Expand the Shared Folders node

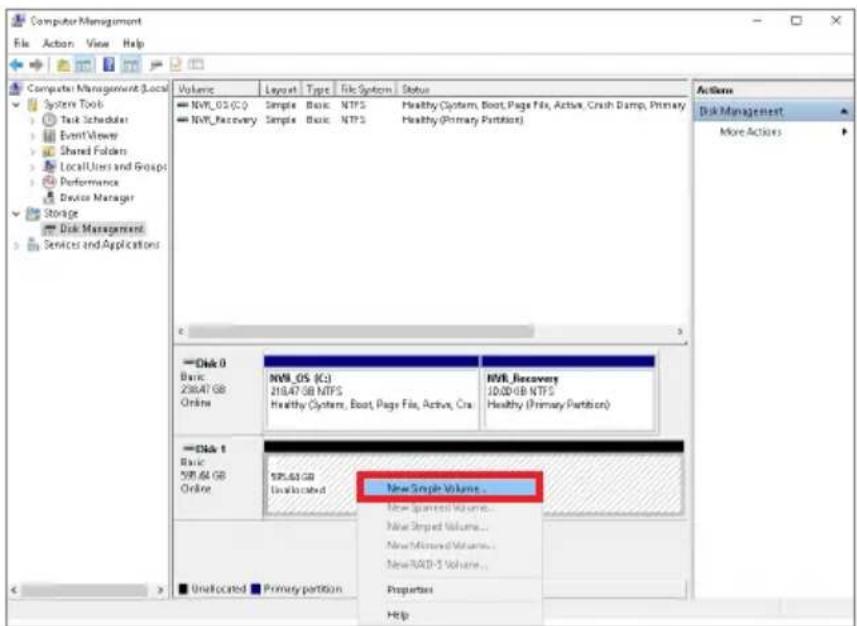(33, 151)
